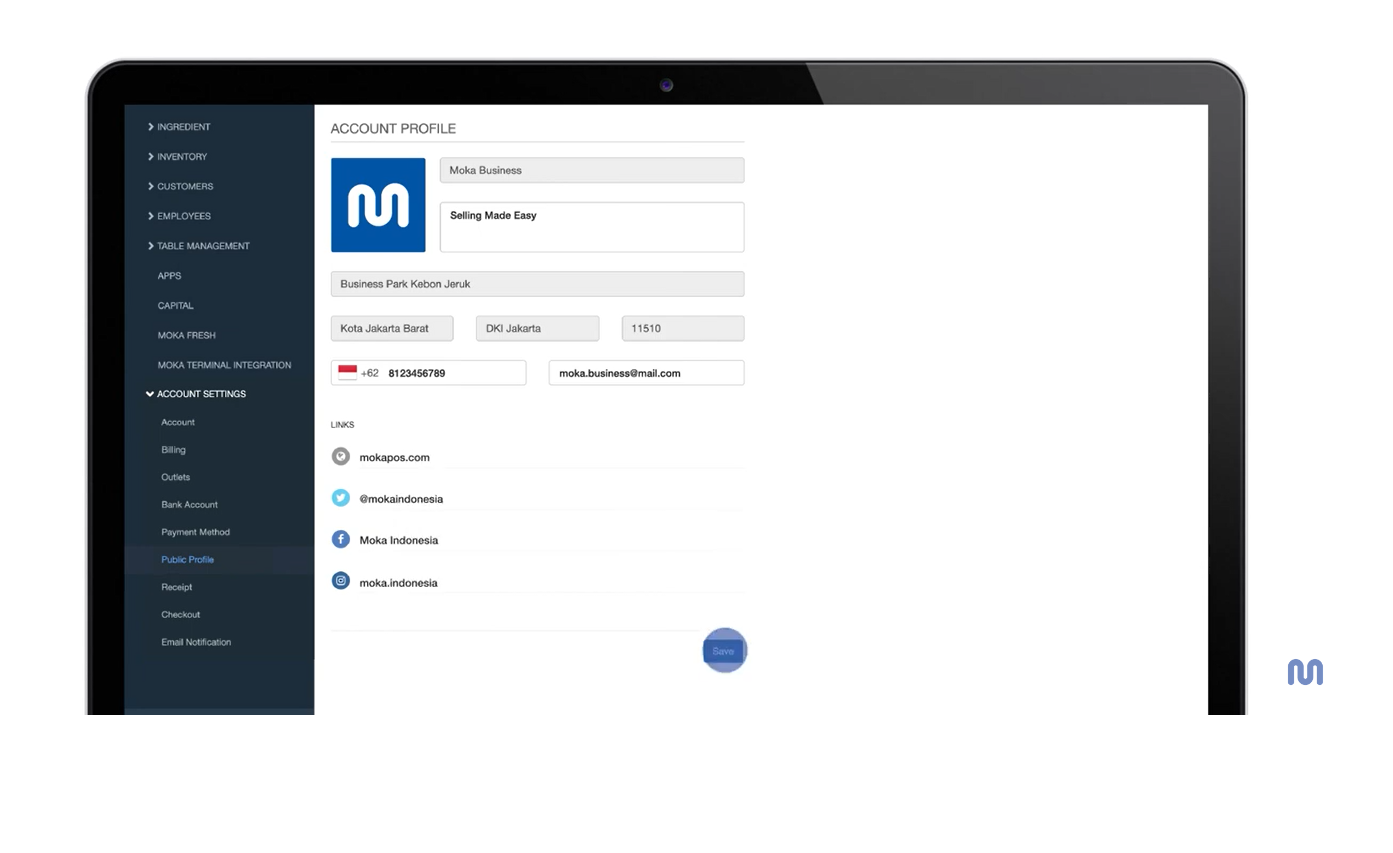Open Table Management in sidebar
1393x853 pixels.
coord(202,246)
